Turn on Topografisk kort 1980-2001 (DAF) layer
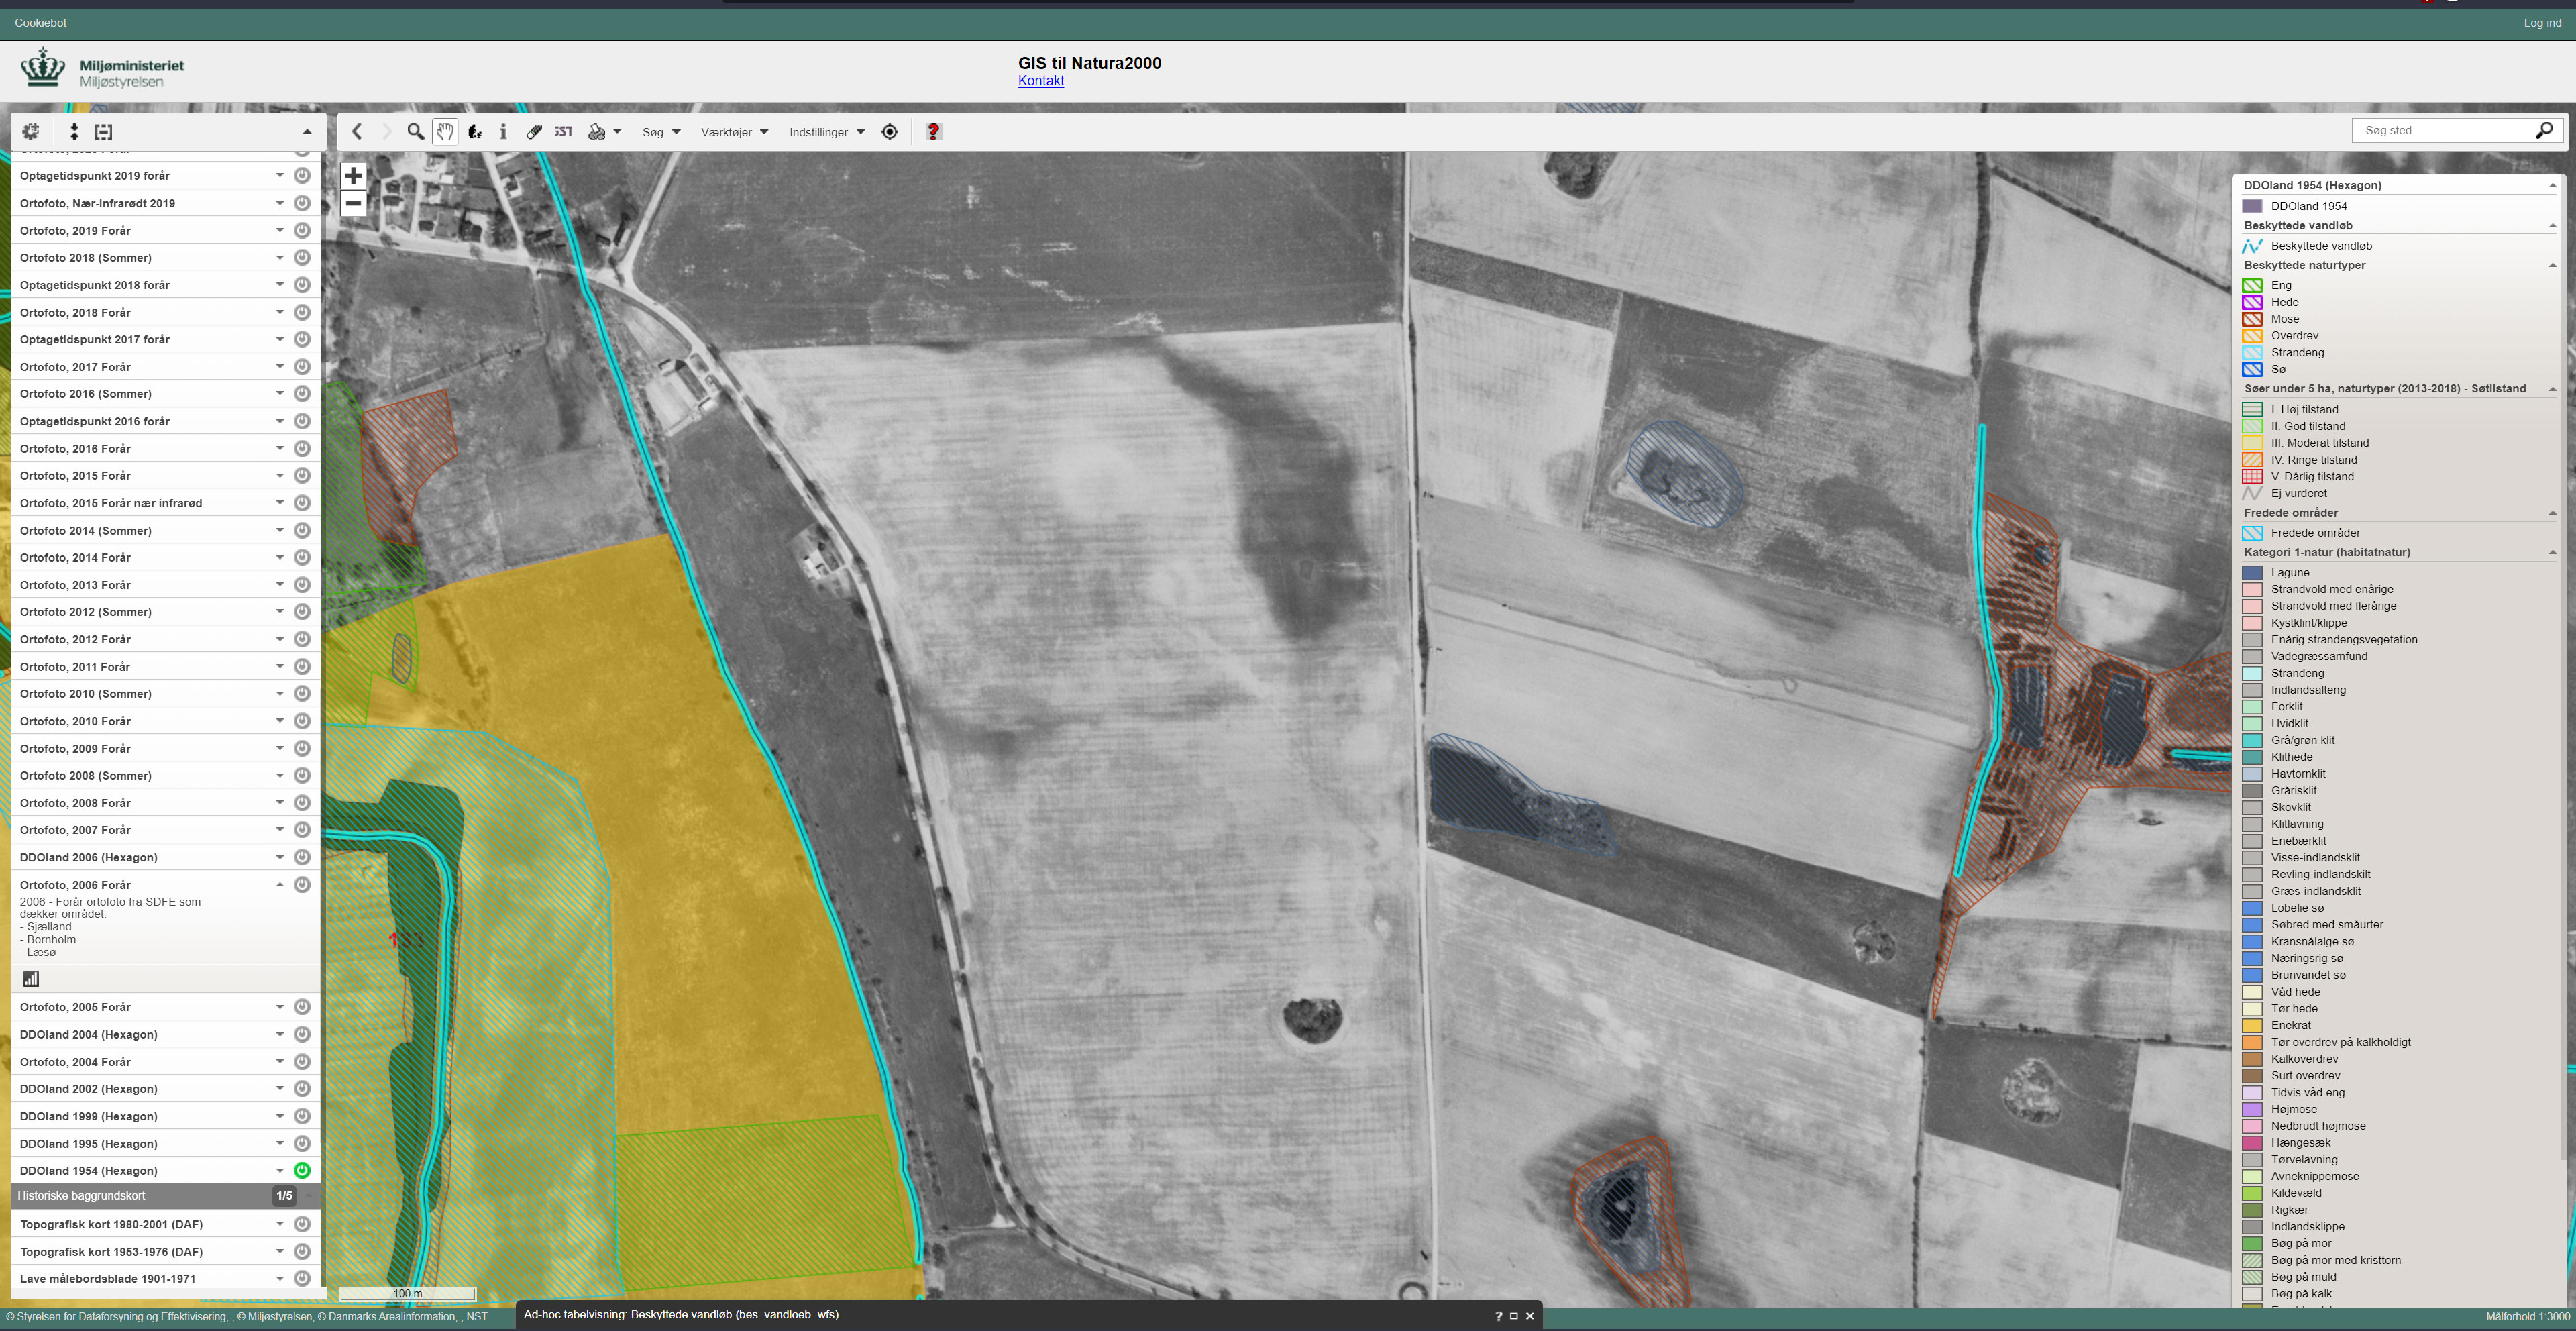This screenshot has height=1331, width=2576. tap(302, 1224)
